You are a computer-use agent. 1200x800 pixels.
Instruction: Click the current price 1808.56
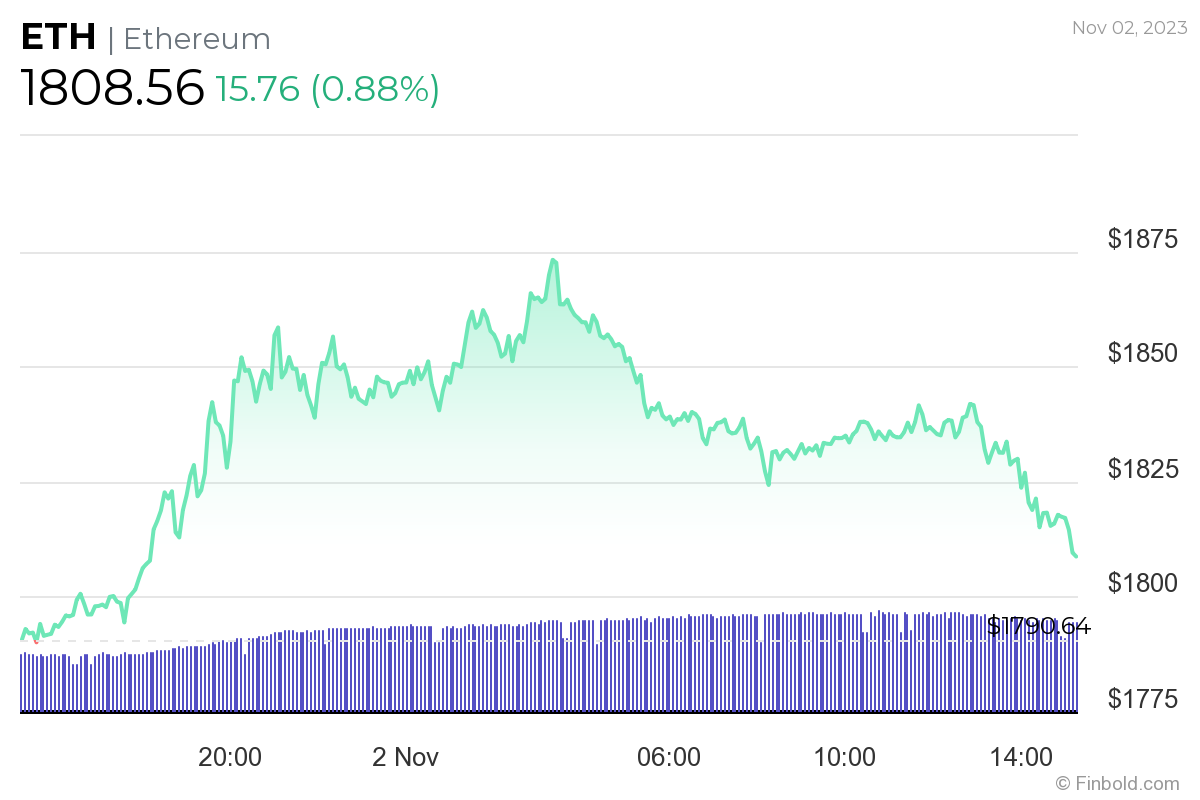[112, 89]
